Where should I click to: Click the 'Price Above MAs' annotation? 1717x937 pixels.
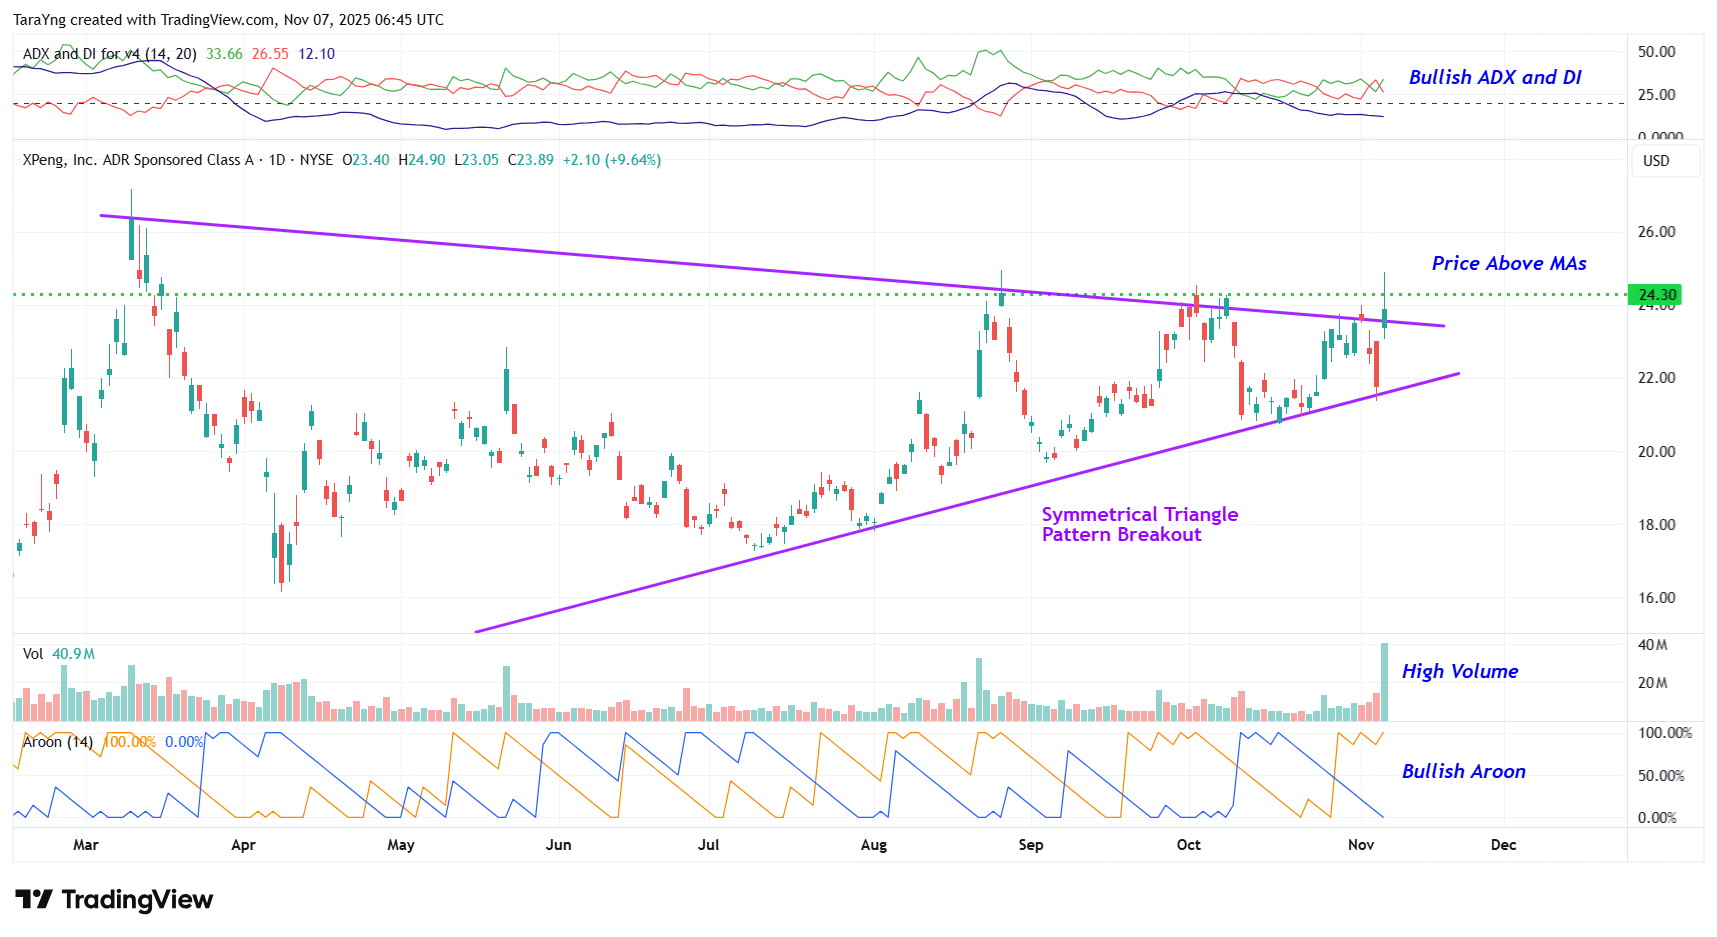[1508, 263]
